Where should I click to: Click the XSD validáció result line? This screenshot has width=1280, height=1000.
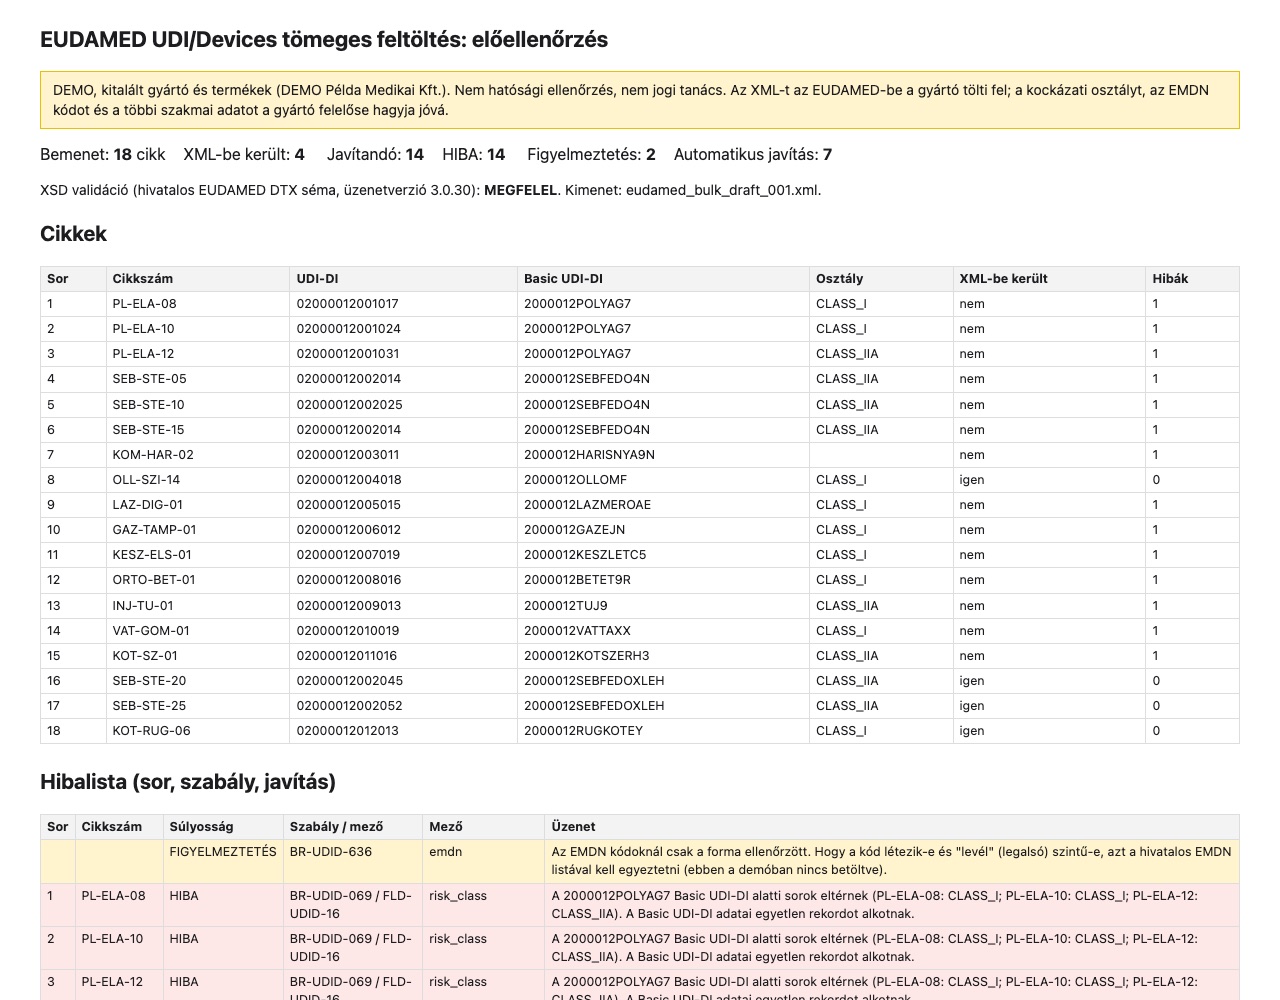(430, 190)
